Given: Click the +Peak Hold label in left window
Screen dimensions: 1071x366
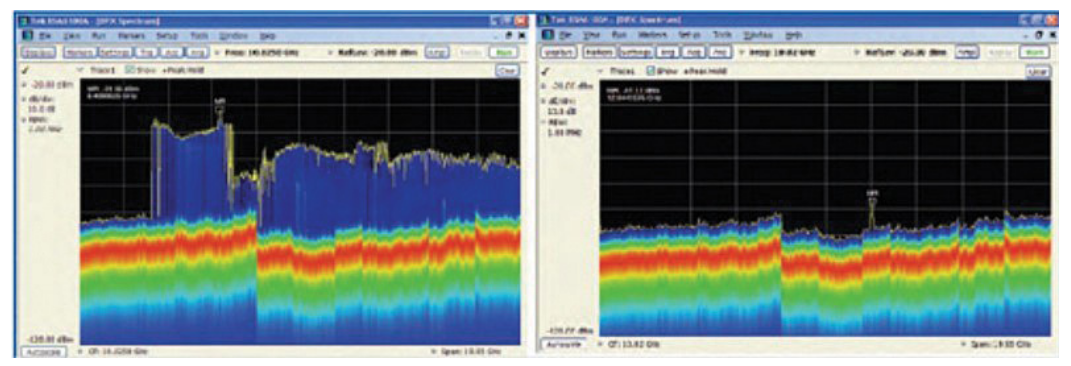Looking at the screenshot, I should [184, 70].
